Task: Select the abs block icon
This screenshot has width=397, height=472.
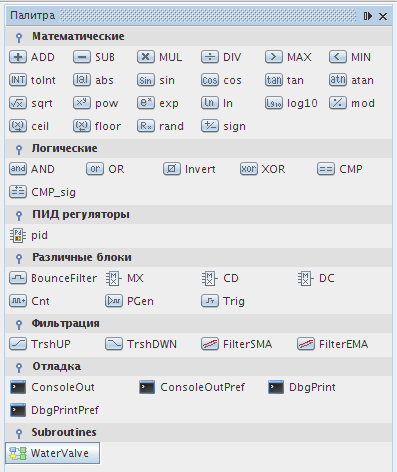Action: click(x=82, y=80)
